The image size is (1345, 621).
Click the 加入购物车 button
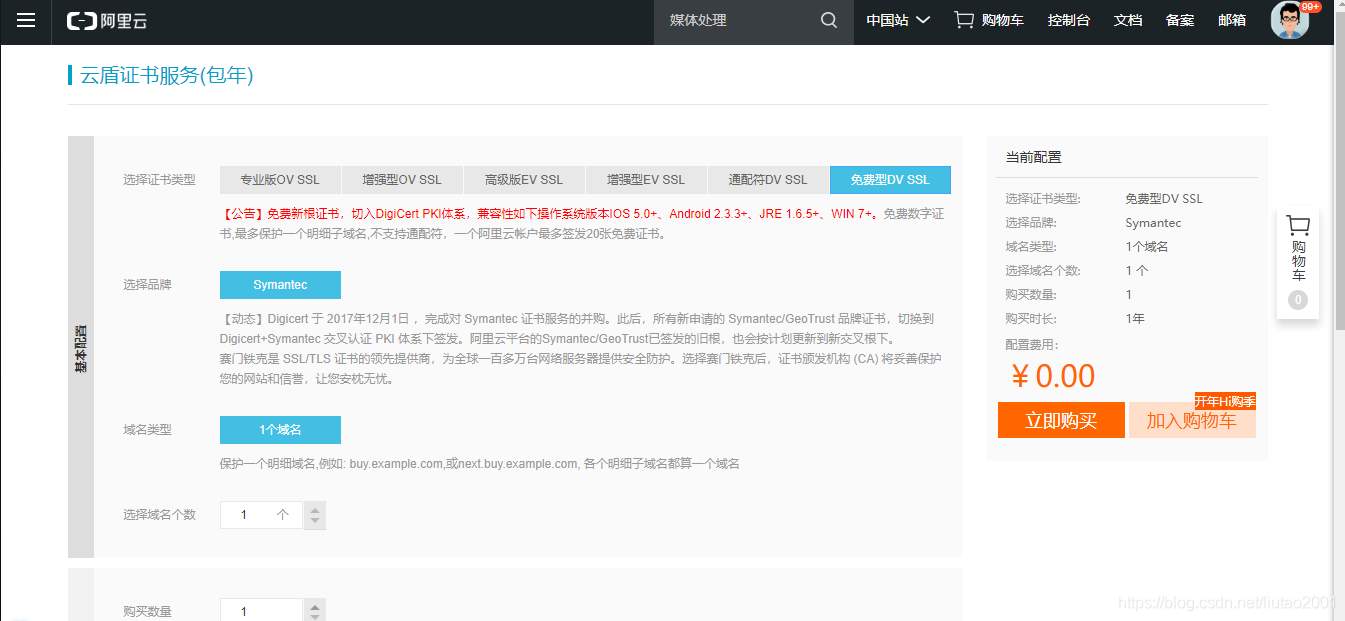[x=1192, y=421]
